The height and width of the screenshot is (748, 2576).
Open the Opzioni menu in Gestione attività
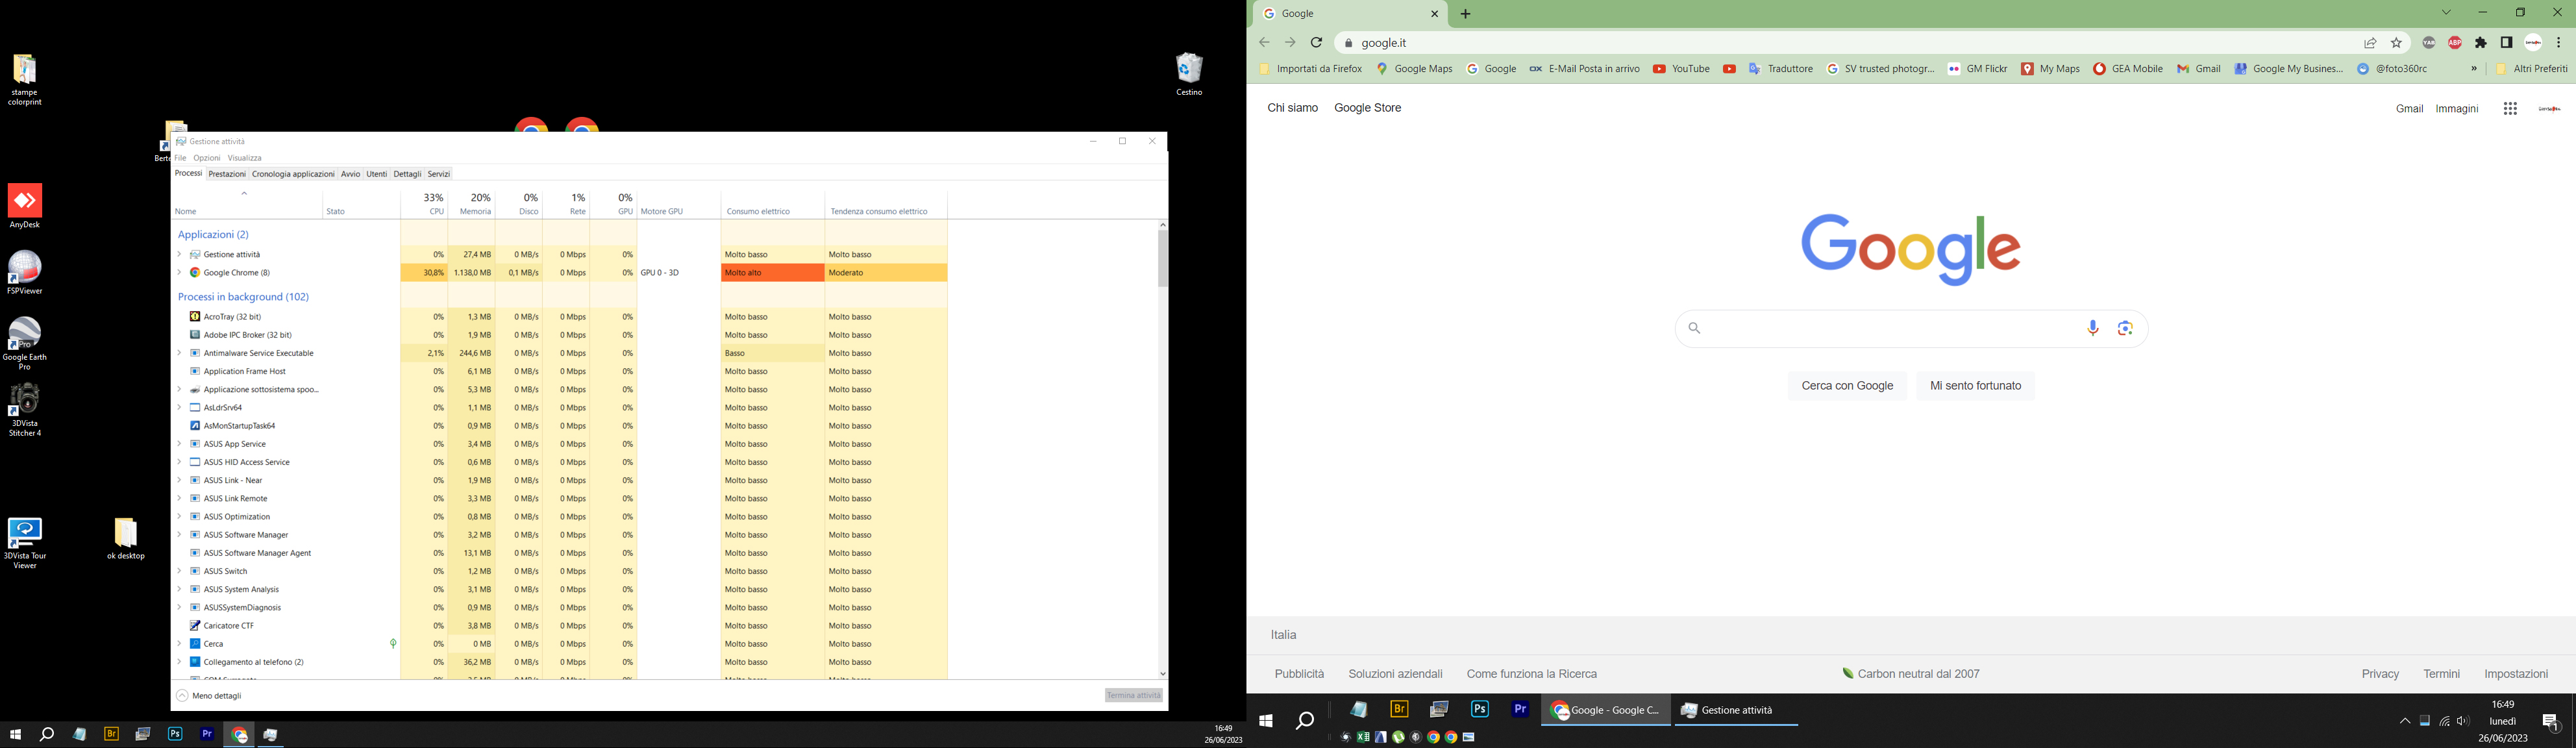tap(207, 158)
